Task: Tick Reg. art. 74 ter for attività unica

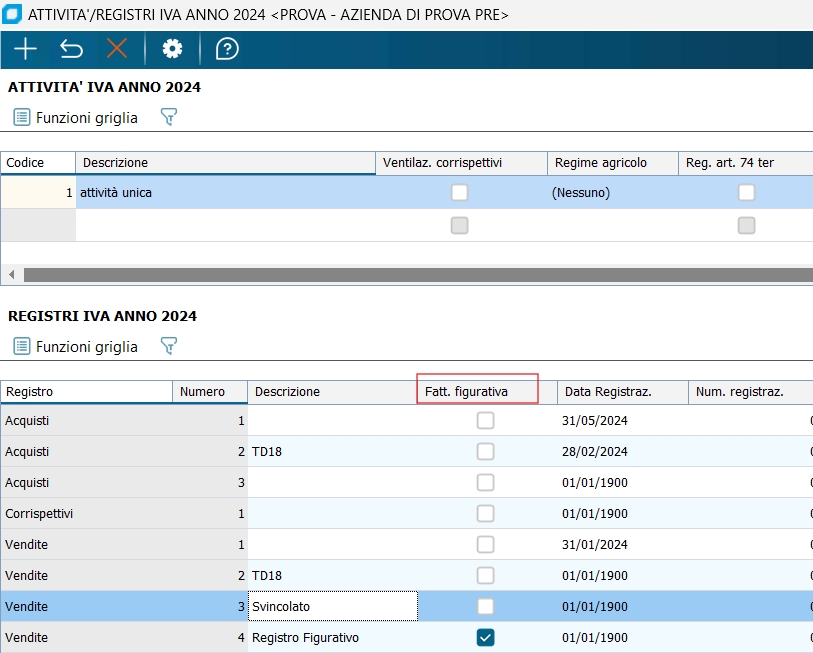Action: point(746,193)
